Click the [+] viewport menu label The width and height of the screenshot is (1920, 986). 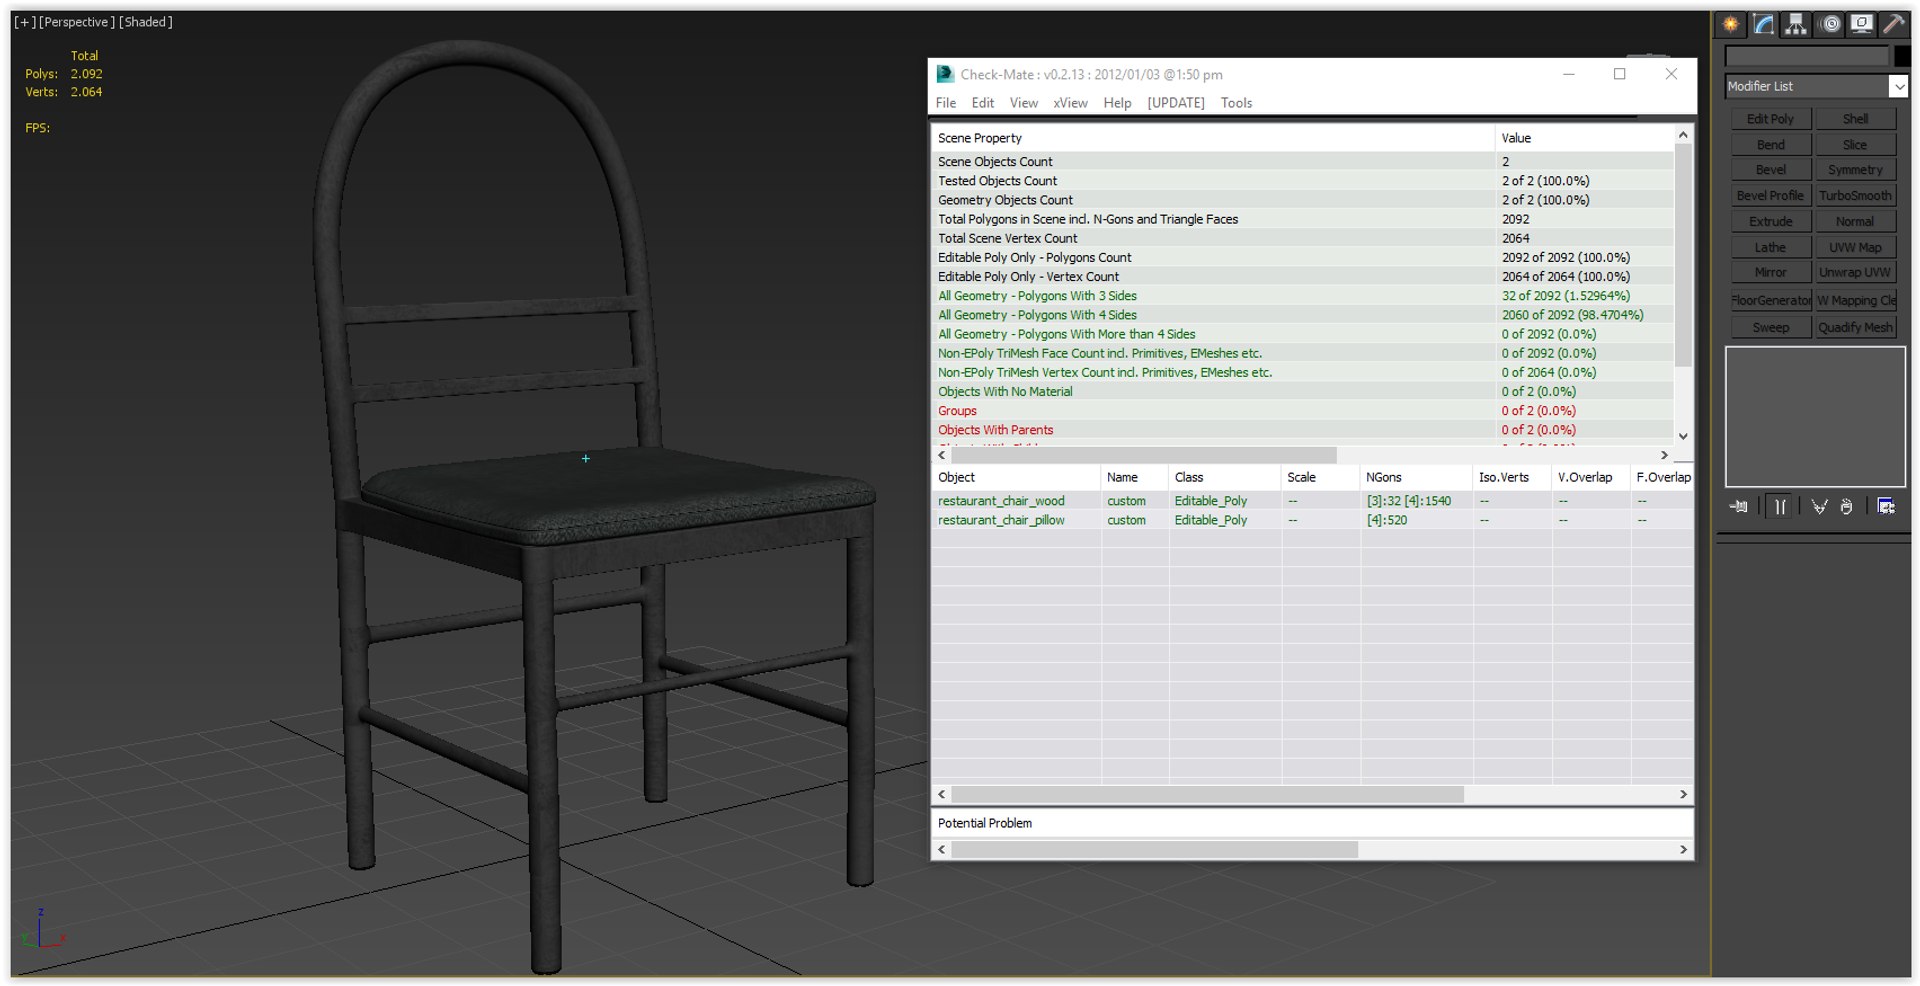[x=24, y=22]
